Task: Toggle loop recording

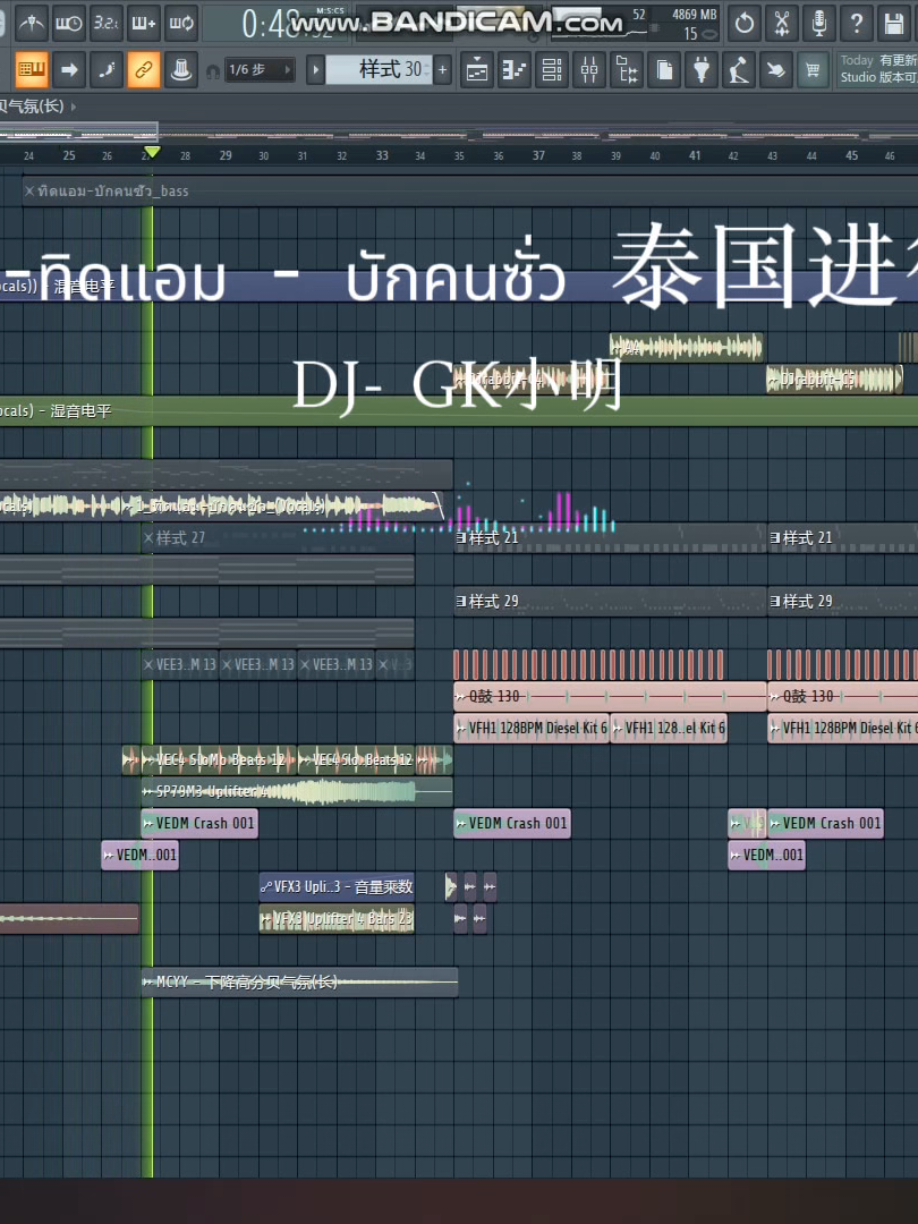Action: 180,23
